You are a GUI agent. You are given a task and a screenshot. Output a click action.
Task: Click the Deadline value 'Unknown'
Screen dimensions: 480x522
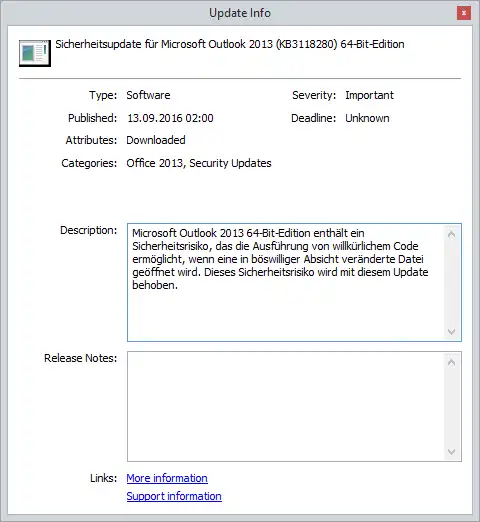[367, 118]
